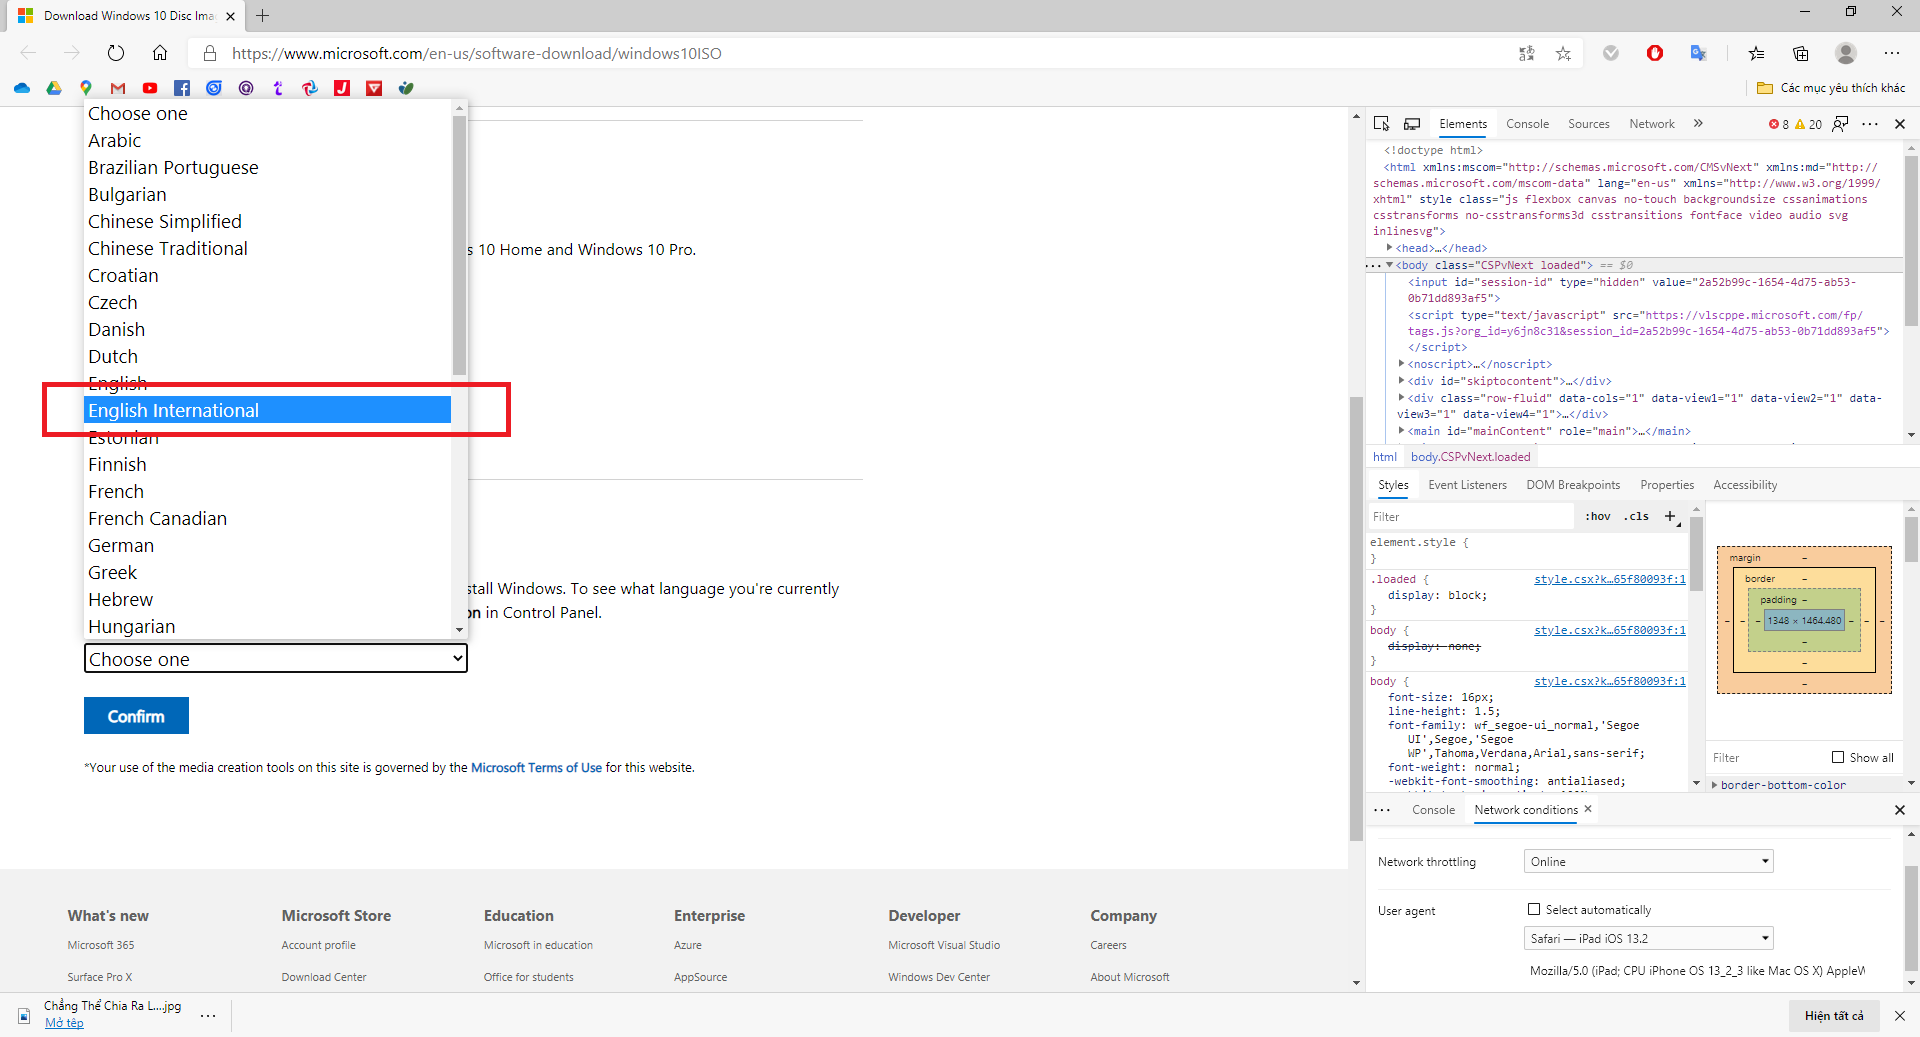Image resolution: width=1920 pixels, height=1037 pixels.
Task: Switch to the Network DevTools tab
Action: tap(1651, 124)
